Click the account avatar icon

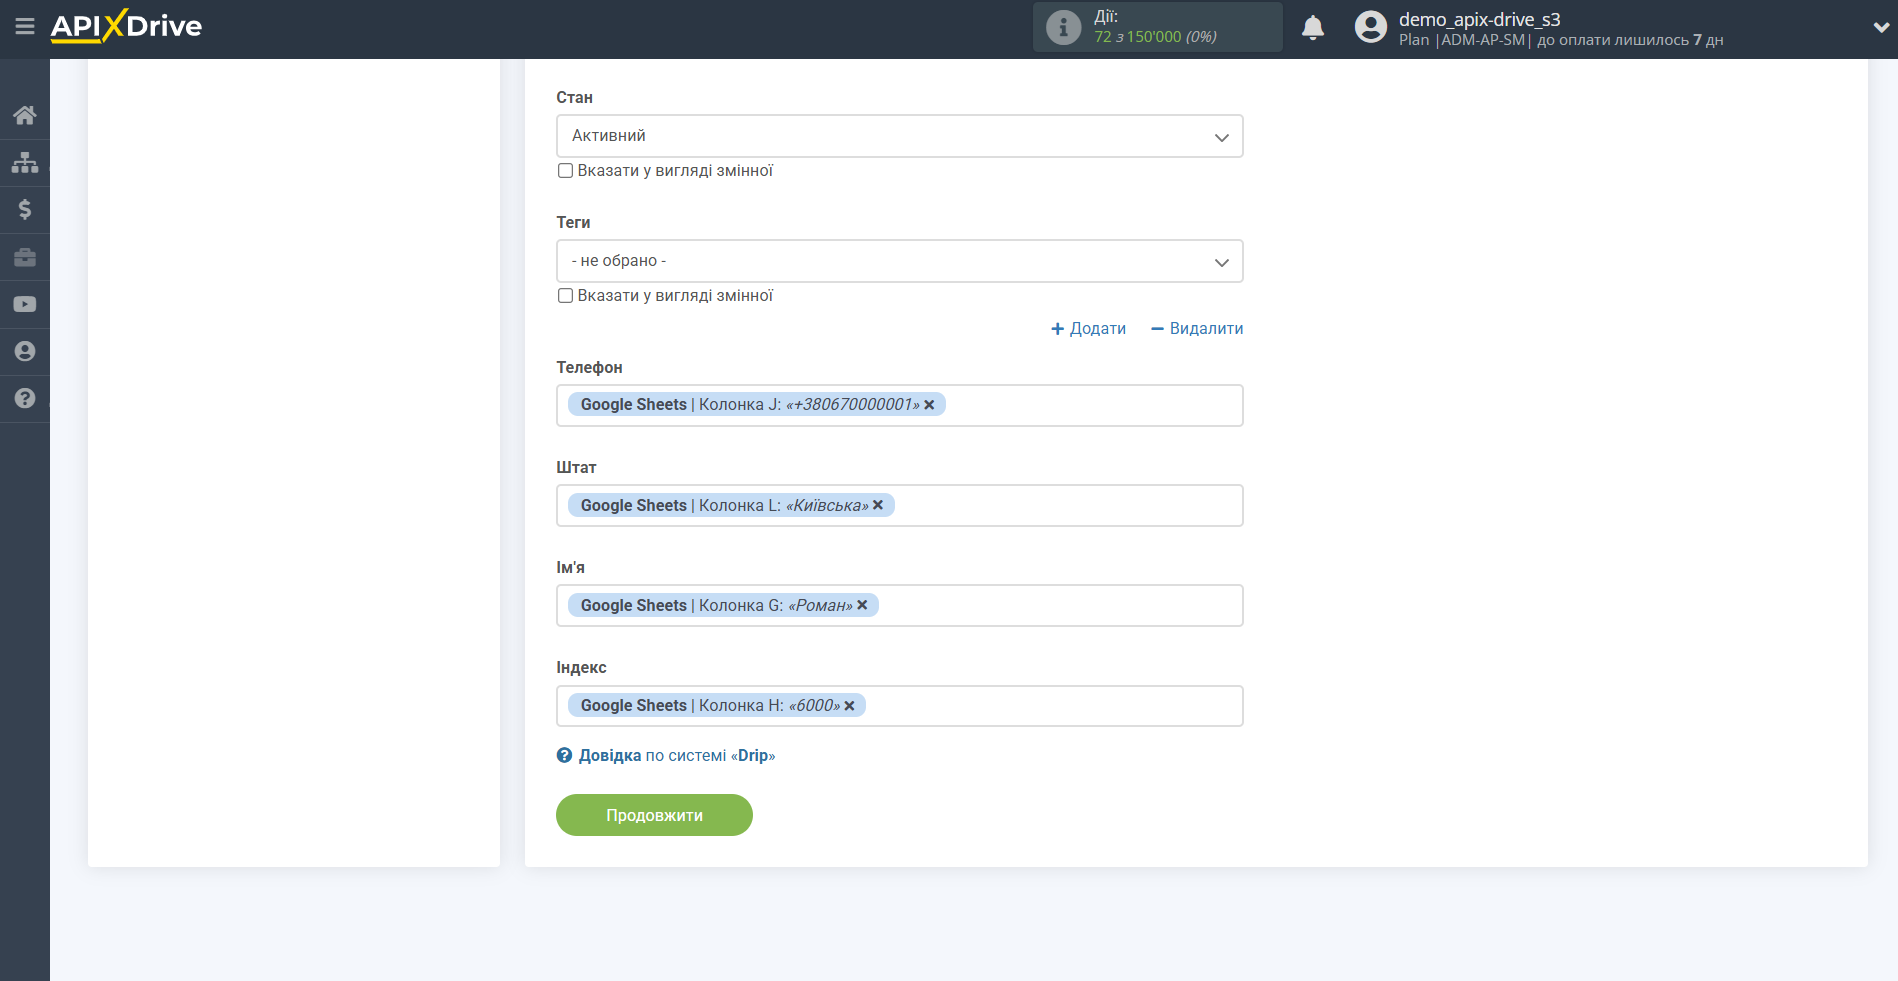click(x=1370, y=27)
